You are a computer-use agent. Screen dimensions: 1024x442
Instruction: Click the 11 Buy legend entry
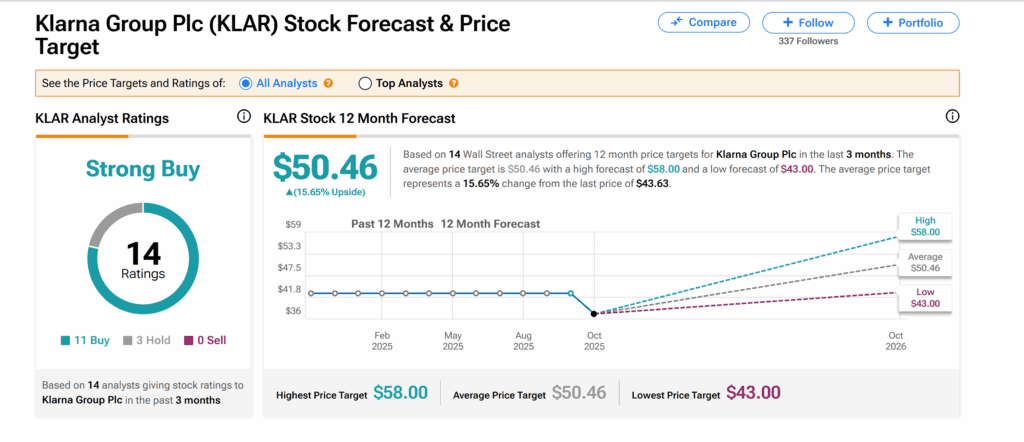(85, 340)
